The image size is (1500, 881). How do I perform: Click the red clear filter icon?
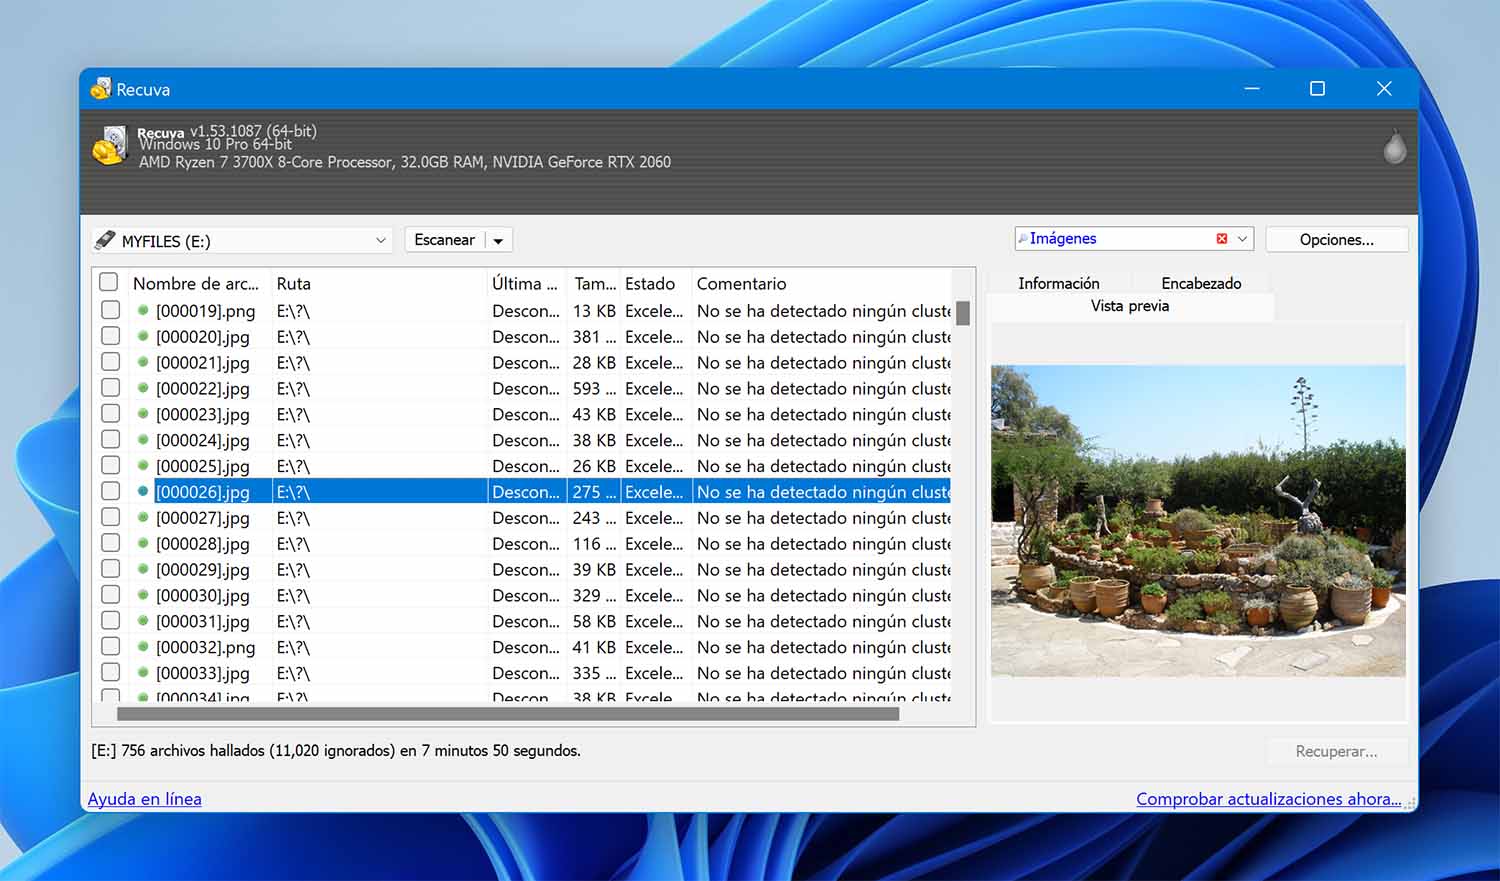tap(1221, 239)
